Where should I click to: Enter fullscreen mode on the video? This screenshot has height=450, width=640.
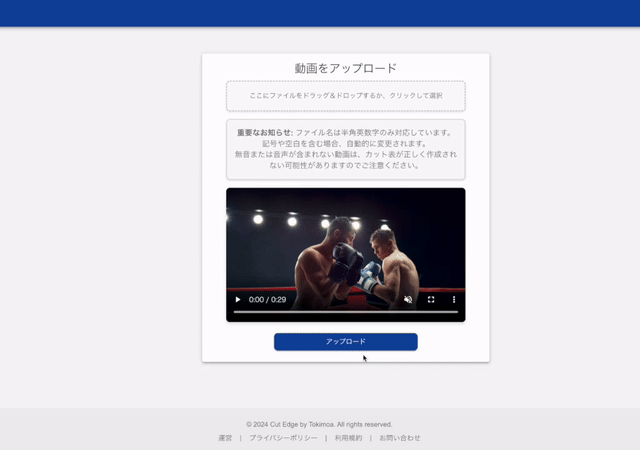(431, 299)
